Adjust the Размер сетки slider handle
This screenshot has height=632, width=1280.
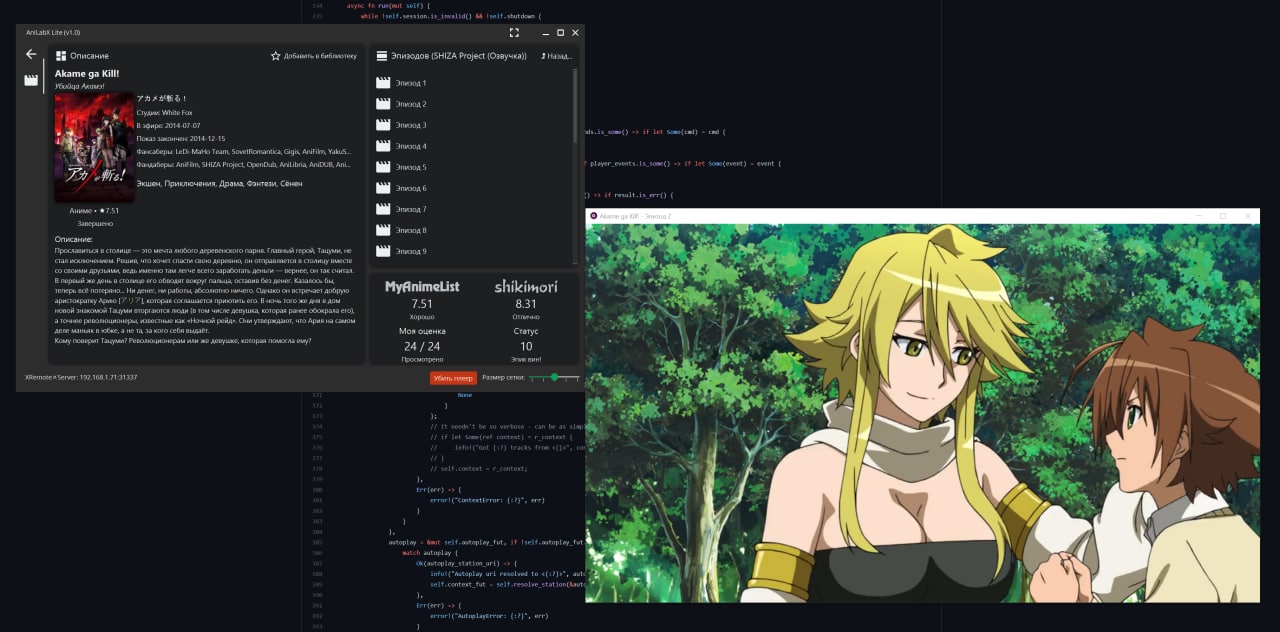click(x=555, y=377)
